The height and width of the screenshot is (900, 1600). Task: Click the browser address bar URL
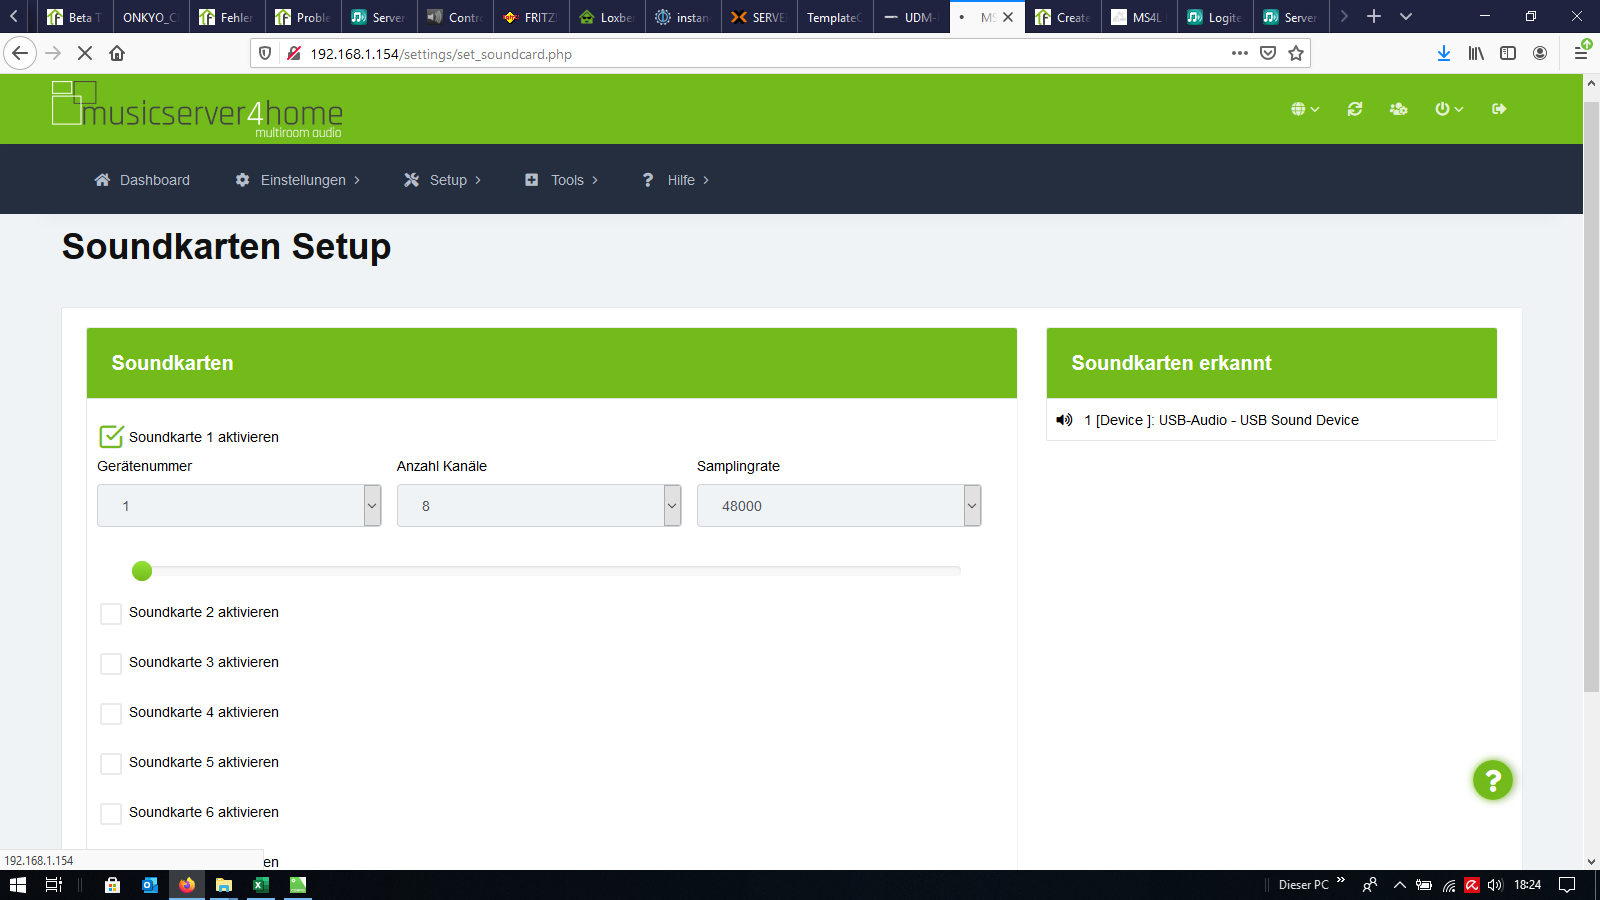[x=441, y=54]
